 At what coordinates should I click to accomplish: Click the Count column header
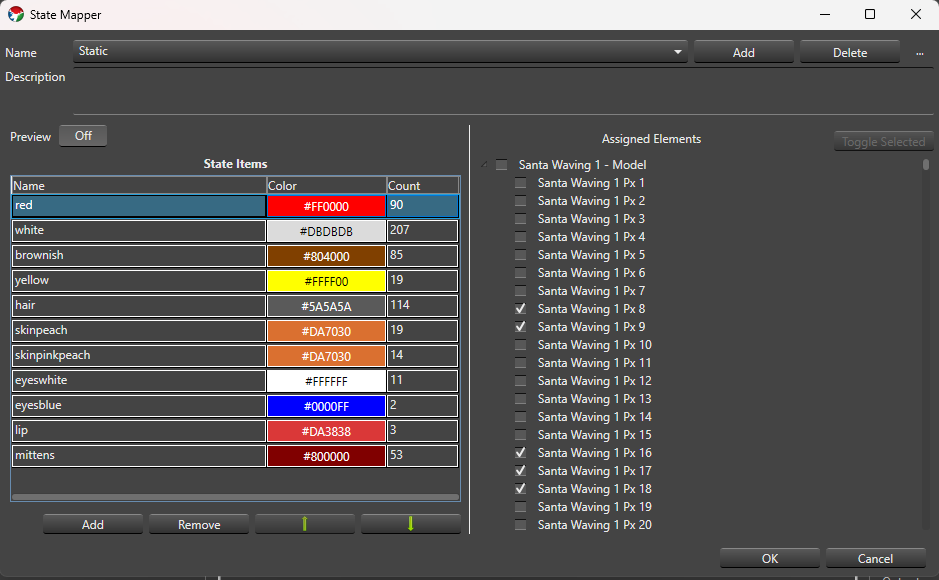click(x=423, y=186)
